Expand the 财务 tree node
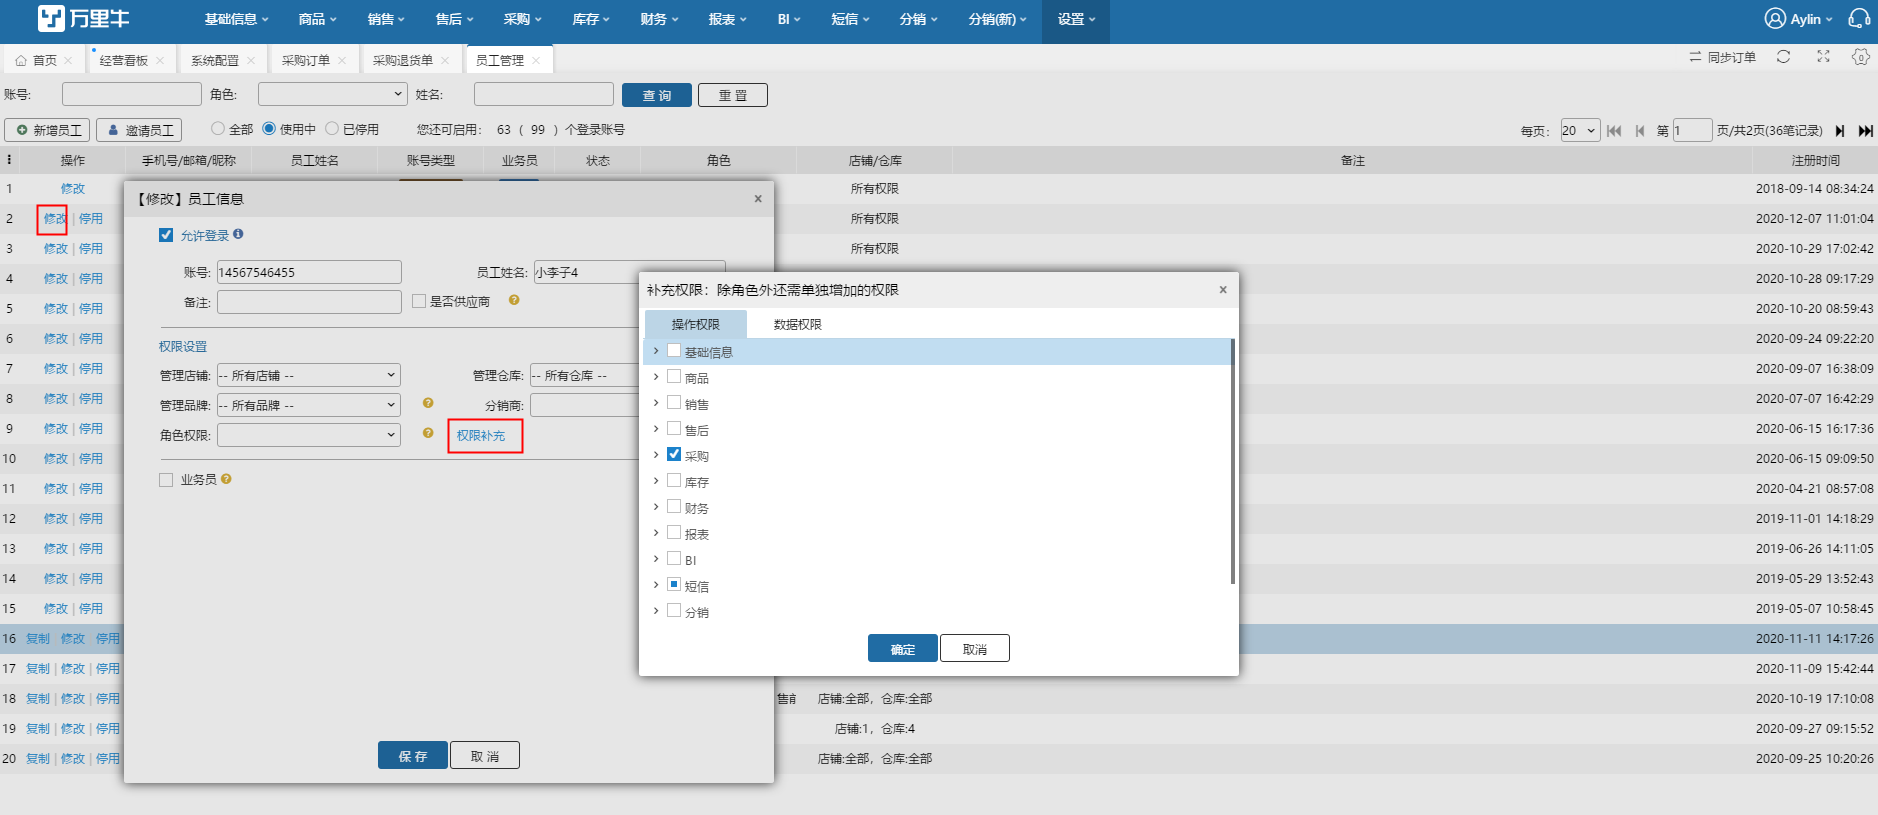1878x815 pixels. tap(656, 507)
